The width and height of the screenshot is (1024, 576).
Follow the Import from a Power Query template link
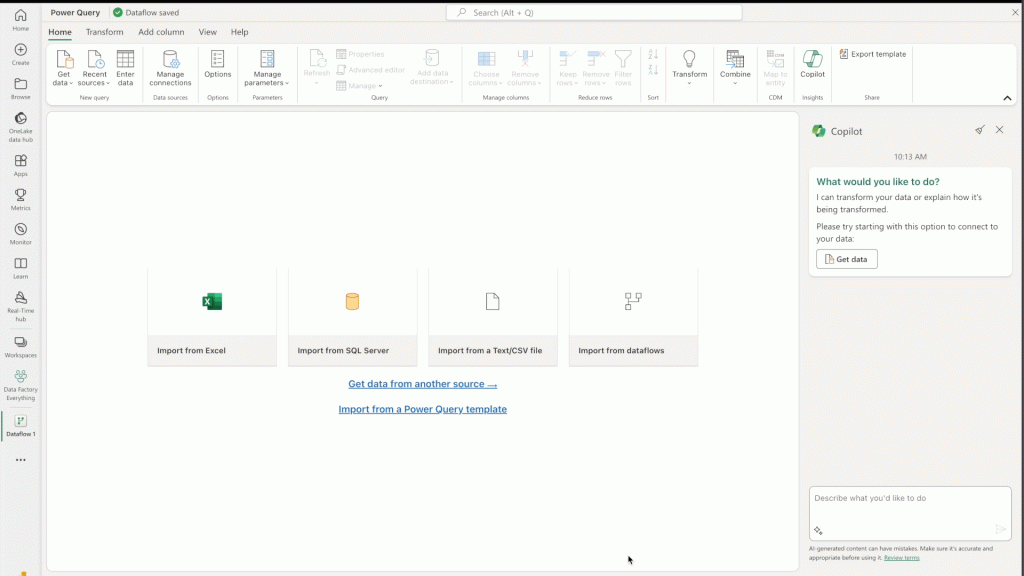click(422, 409)
